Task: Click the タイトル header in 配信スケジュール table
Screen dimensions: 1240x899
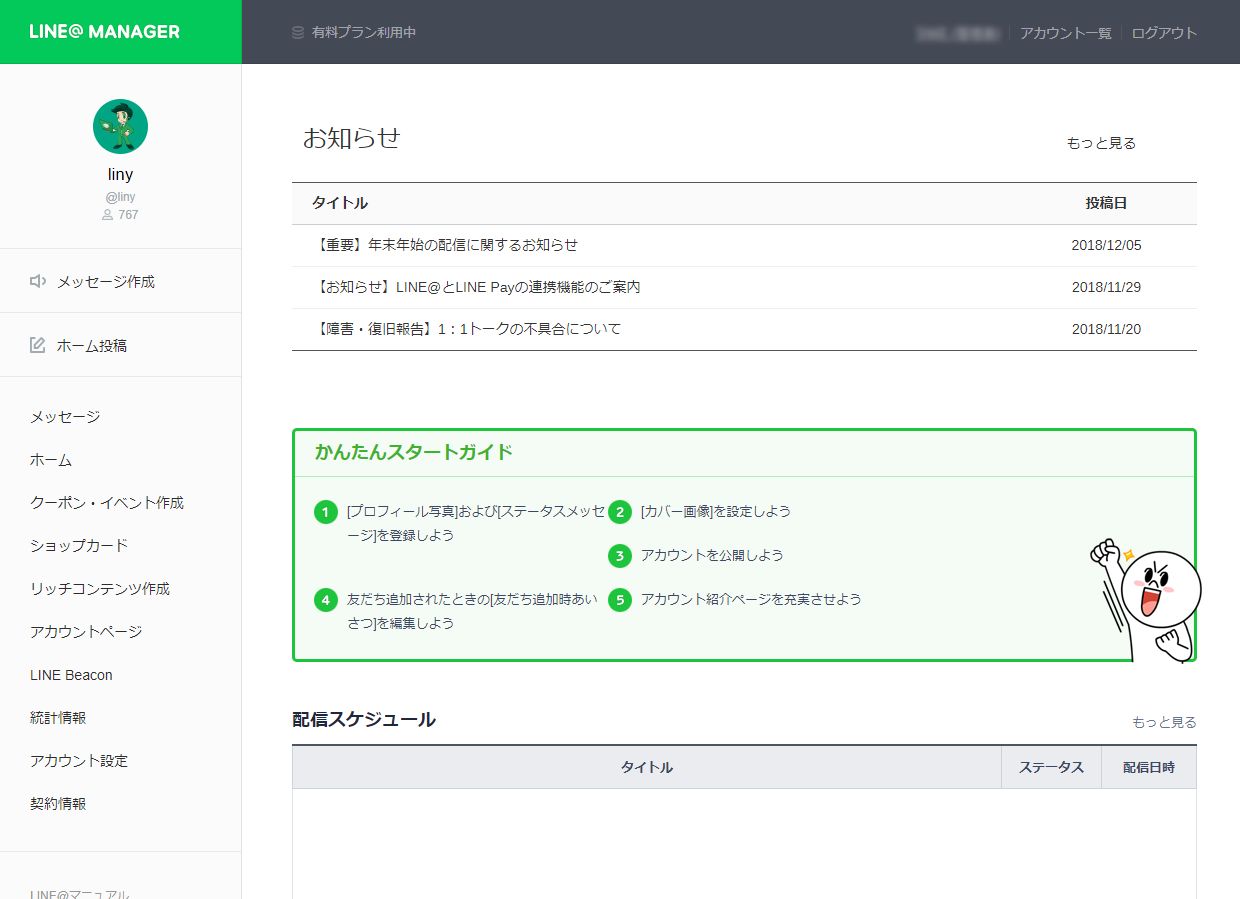Action: (647, 768)
